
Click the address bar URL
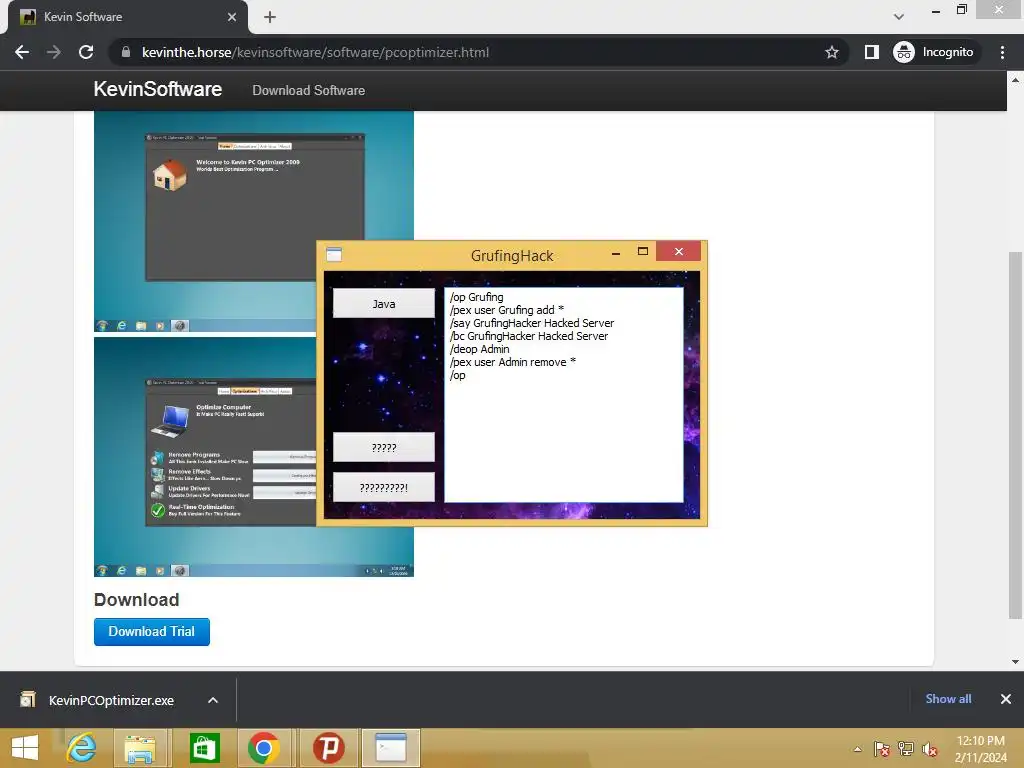tap(315, 52)
